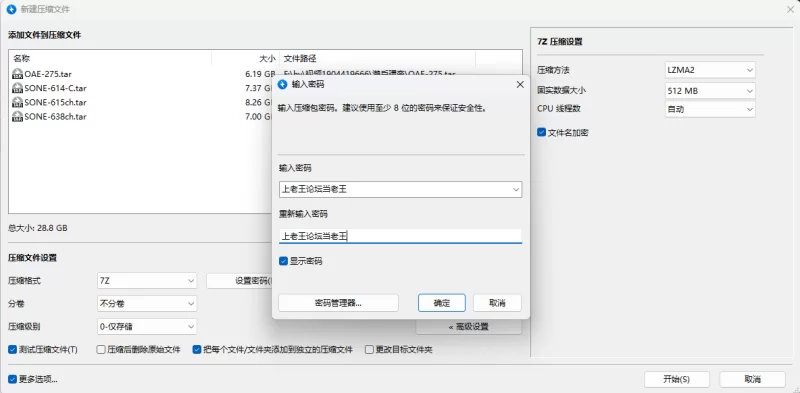Click the SONE-638ch.tar file icon
Image resolution: width=800 pixels, height=393 pixels.
click(17, 117)
